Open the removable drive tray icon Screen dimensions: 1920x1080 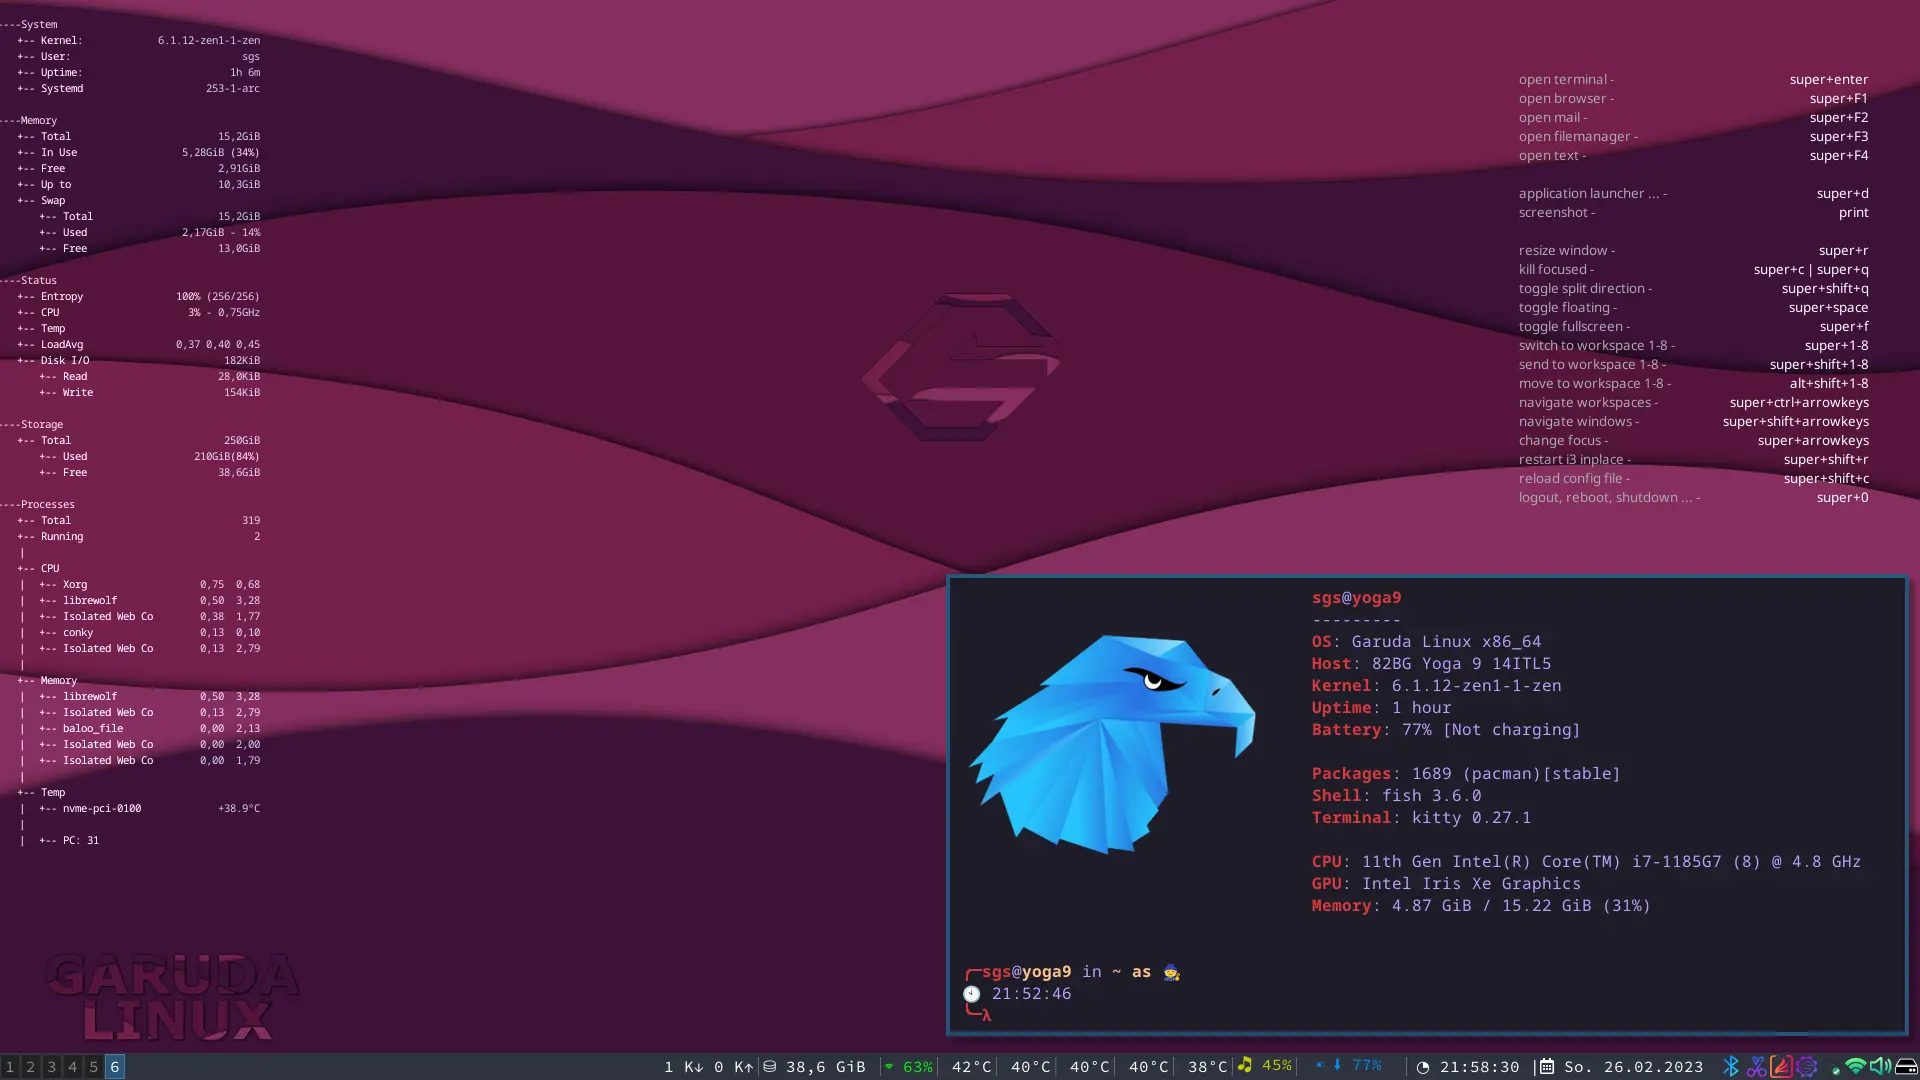[x=1906, y=1067]
